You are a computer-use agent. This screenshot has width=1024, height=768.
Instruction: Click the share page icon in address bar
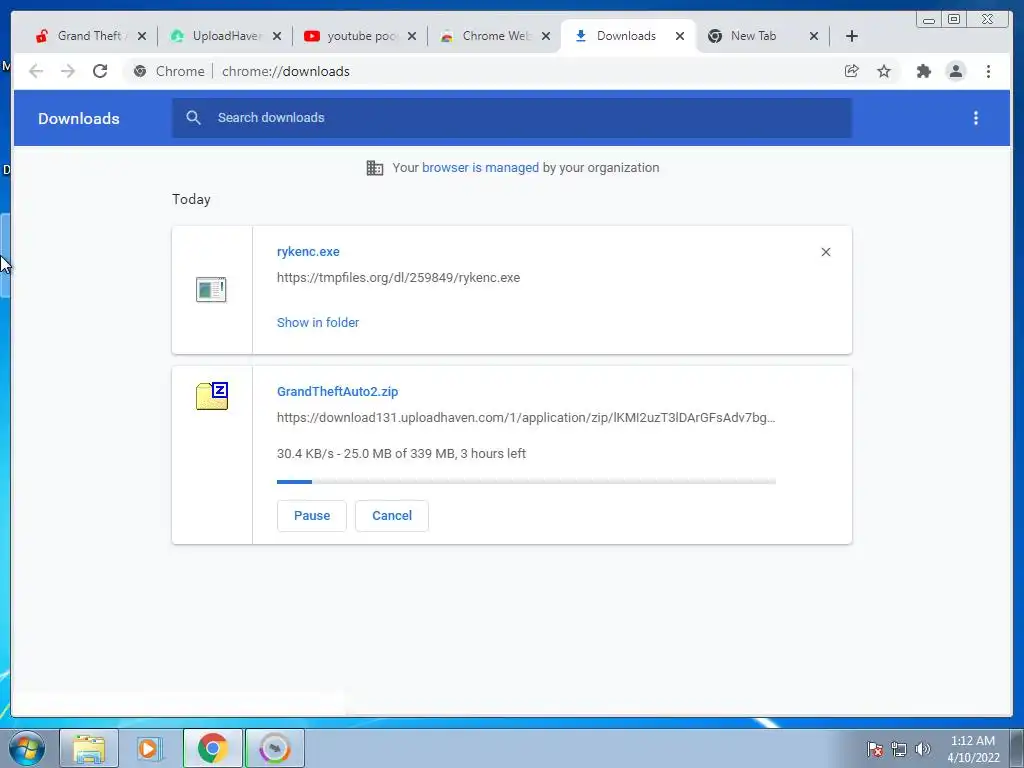(x=852, y=71)
